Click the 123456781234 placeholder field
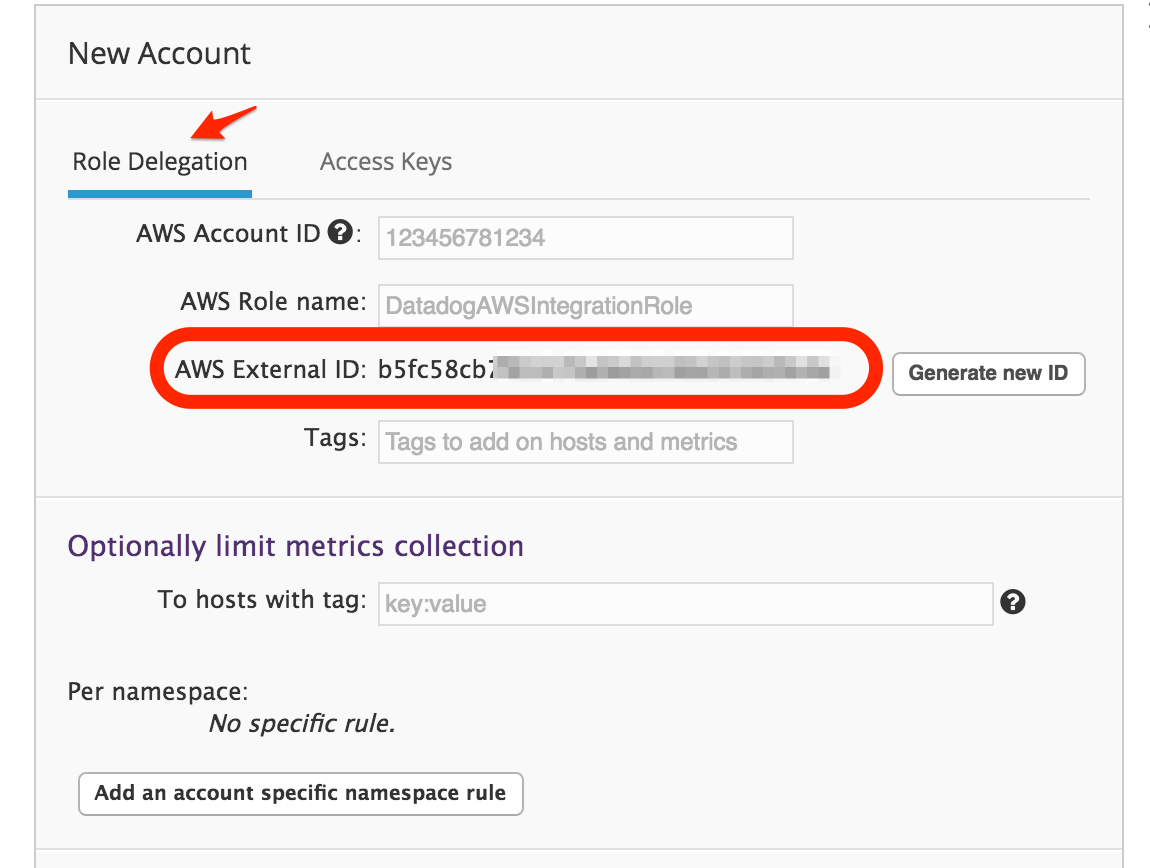This screenshot has width=1150, height=868. (585, 238)
